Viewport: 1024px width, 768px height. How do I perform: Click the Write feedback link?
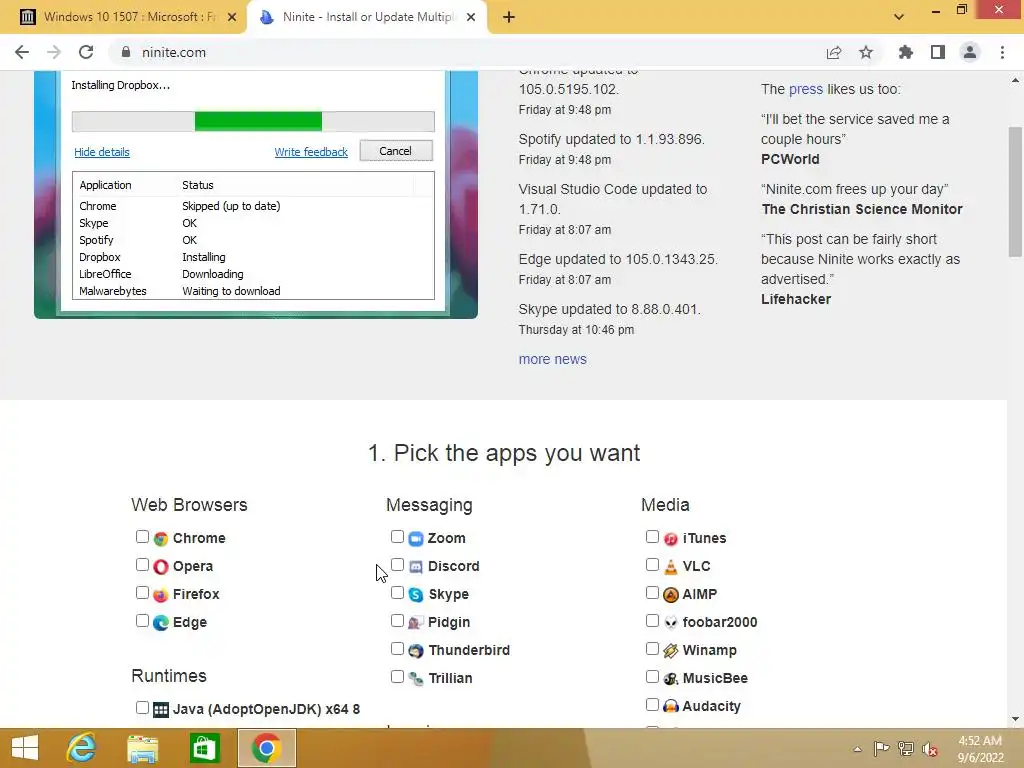pos(311,152)
